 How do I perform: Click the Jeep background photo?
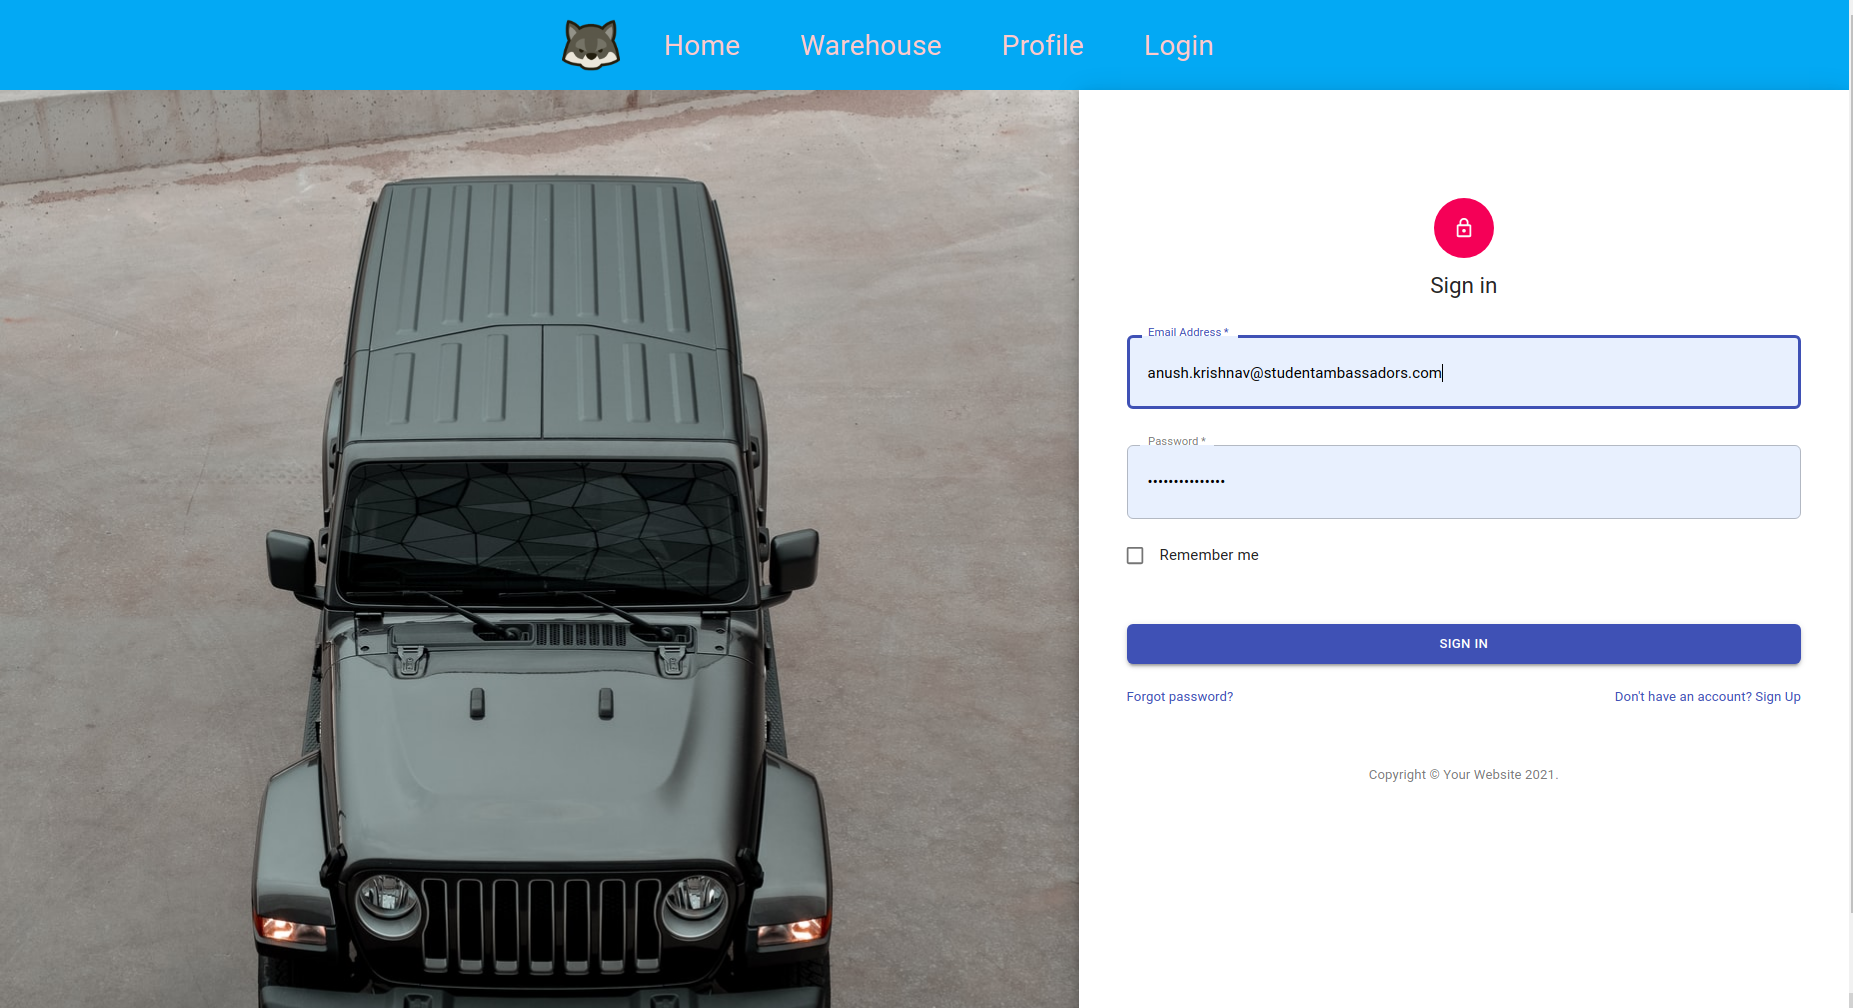pyautogui.click(x=539, y=549)
